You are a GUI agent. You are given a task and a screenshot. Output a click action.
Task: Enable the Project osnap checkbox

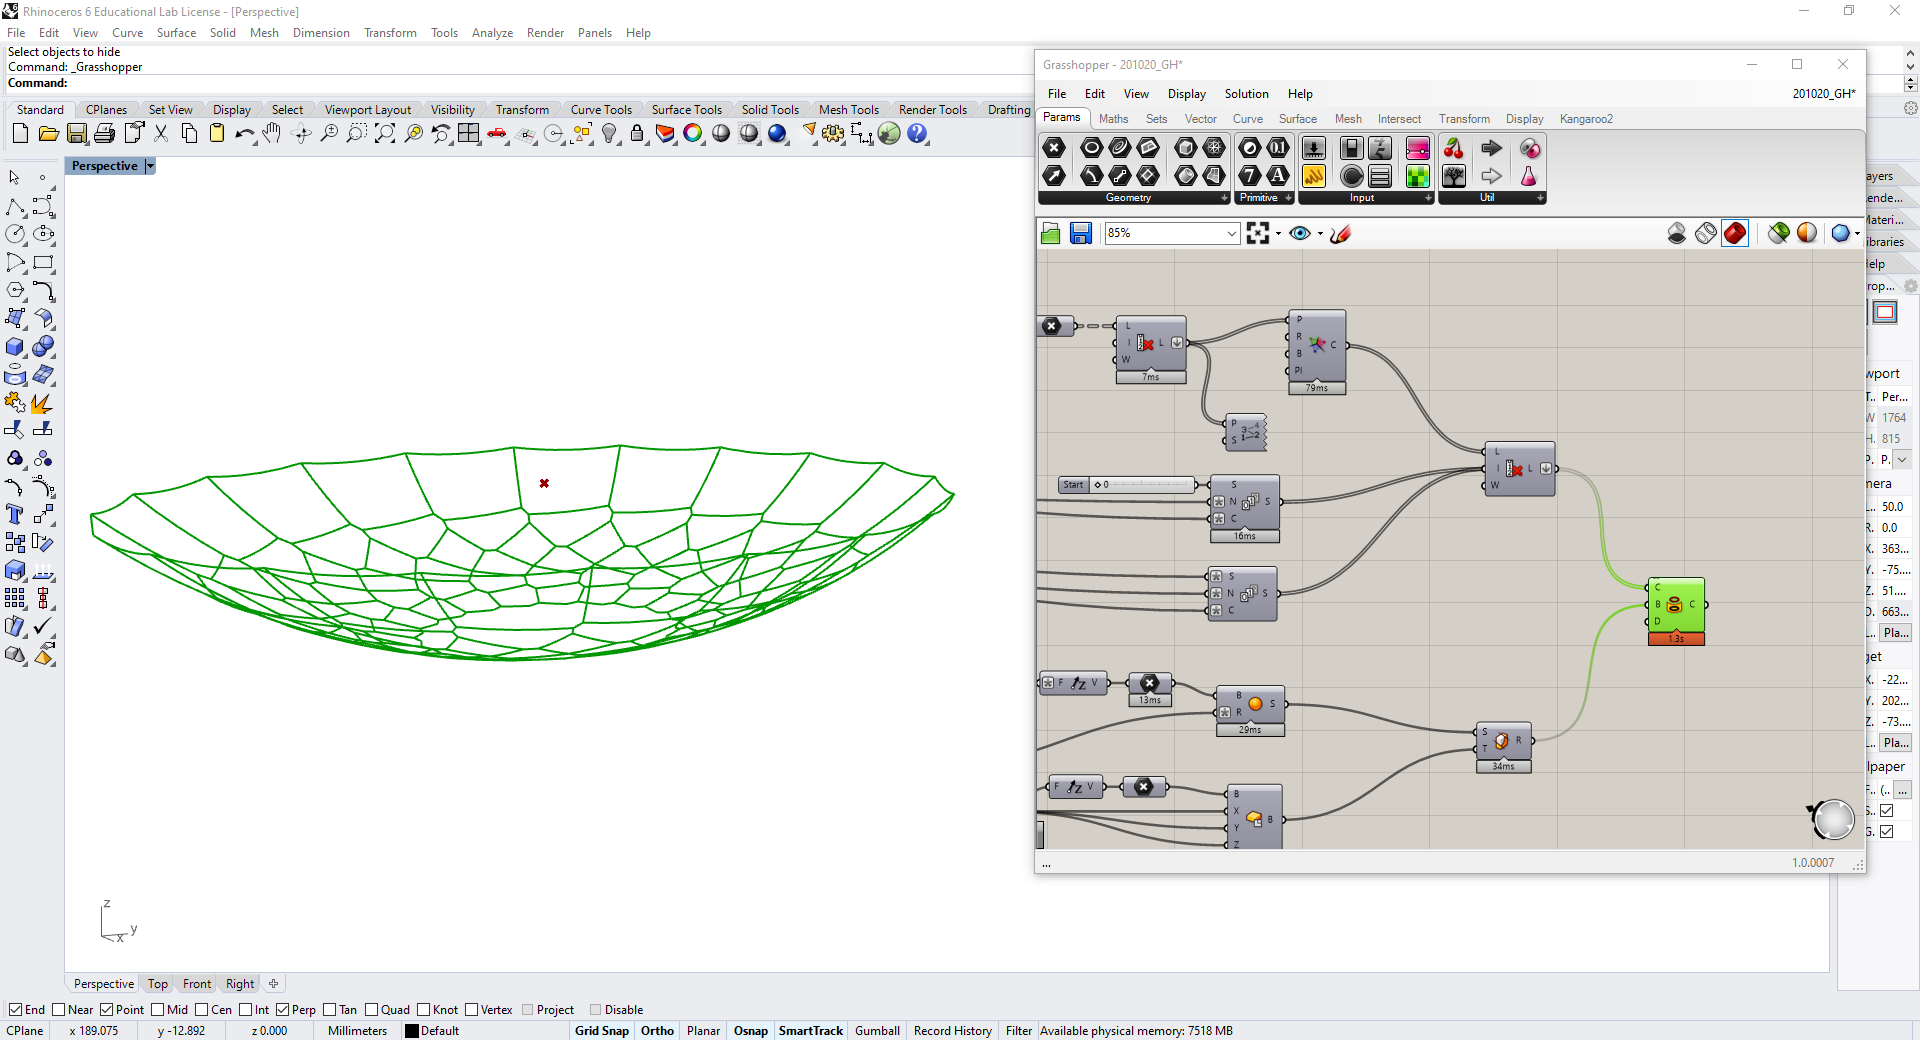point(528,1010)
